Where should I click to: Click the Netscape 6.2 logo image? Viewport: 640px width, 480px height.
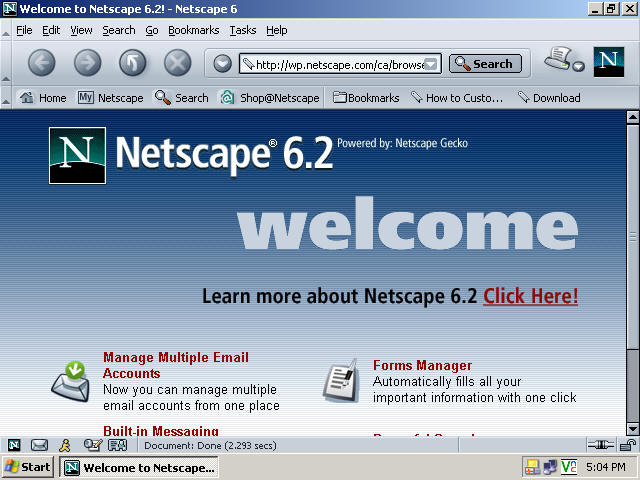pos(191,155)
